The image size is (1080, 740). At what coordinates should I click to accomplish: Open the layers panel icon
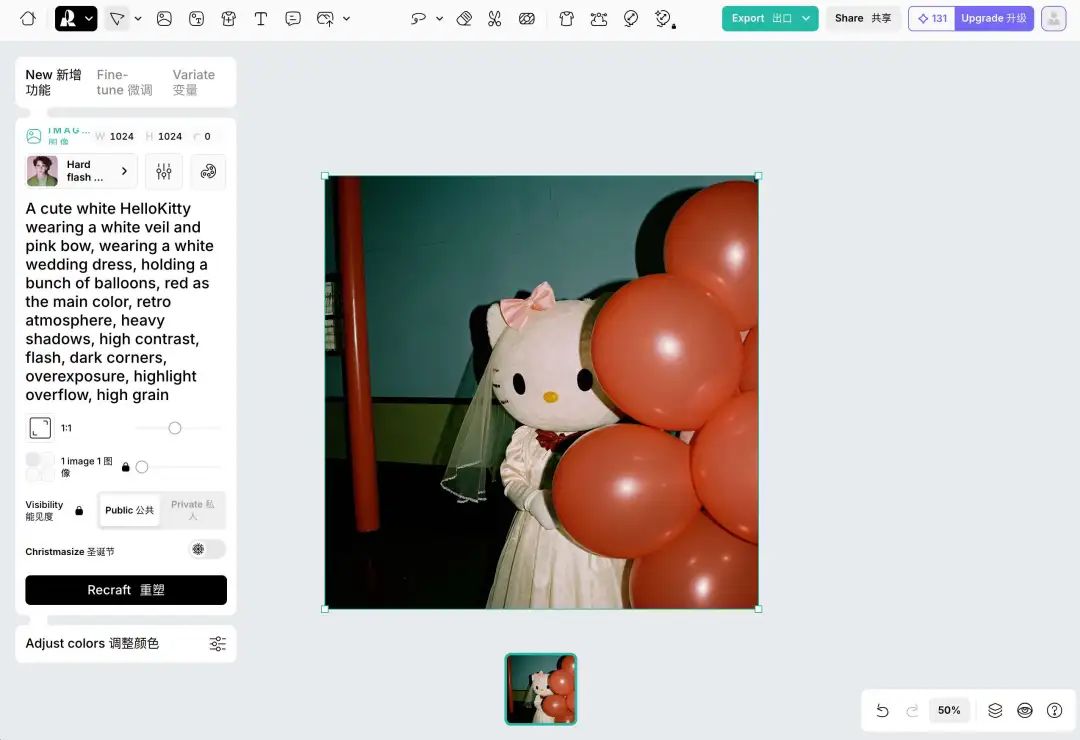pyautogui.click(x=995, y=710)
